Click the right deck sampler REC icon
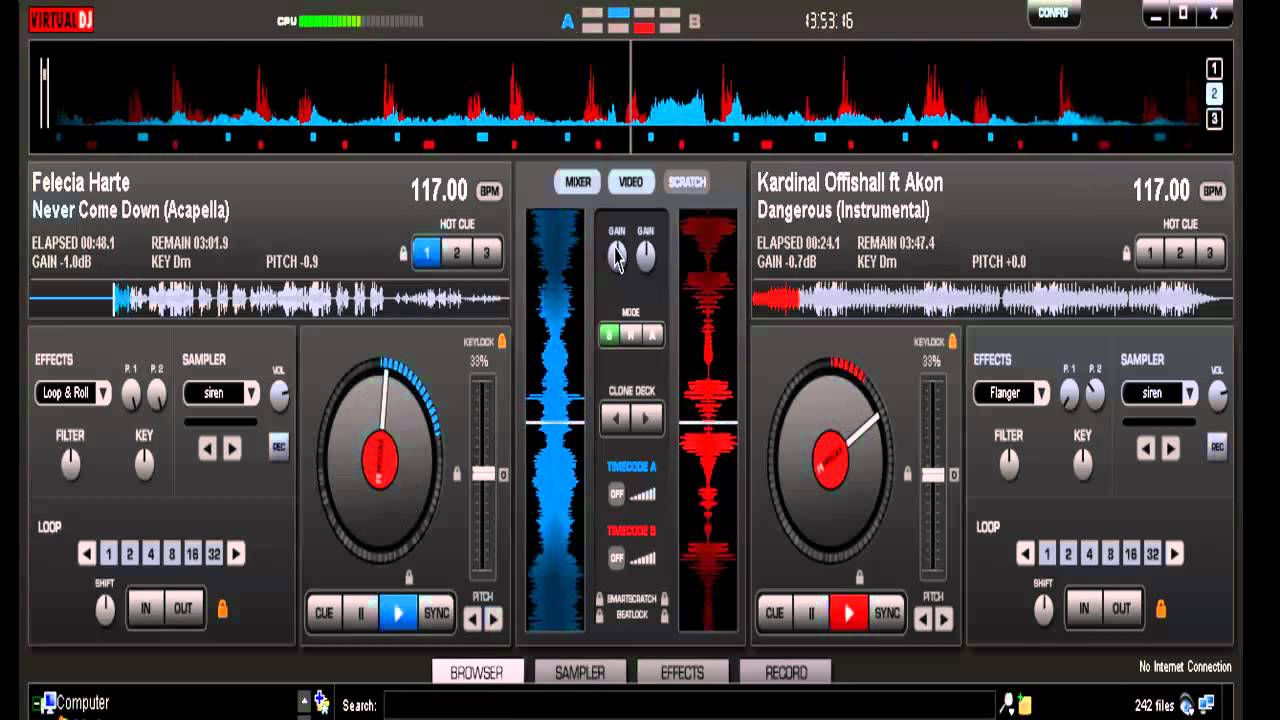The height and width of the screenshot is (720, 1280). point(1217,447)
